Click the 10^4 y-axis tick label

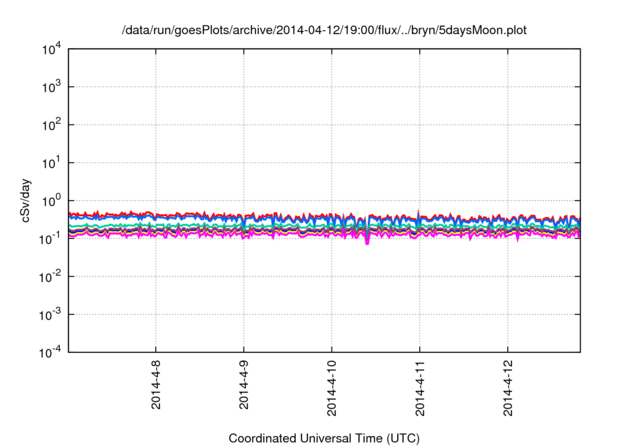coord(51,49)
